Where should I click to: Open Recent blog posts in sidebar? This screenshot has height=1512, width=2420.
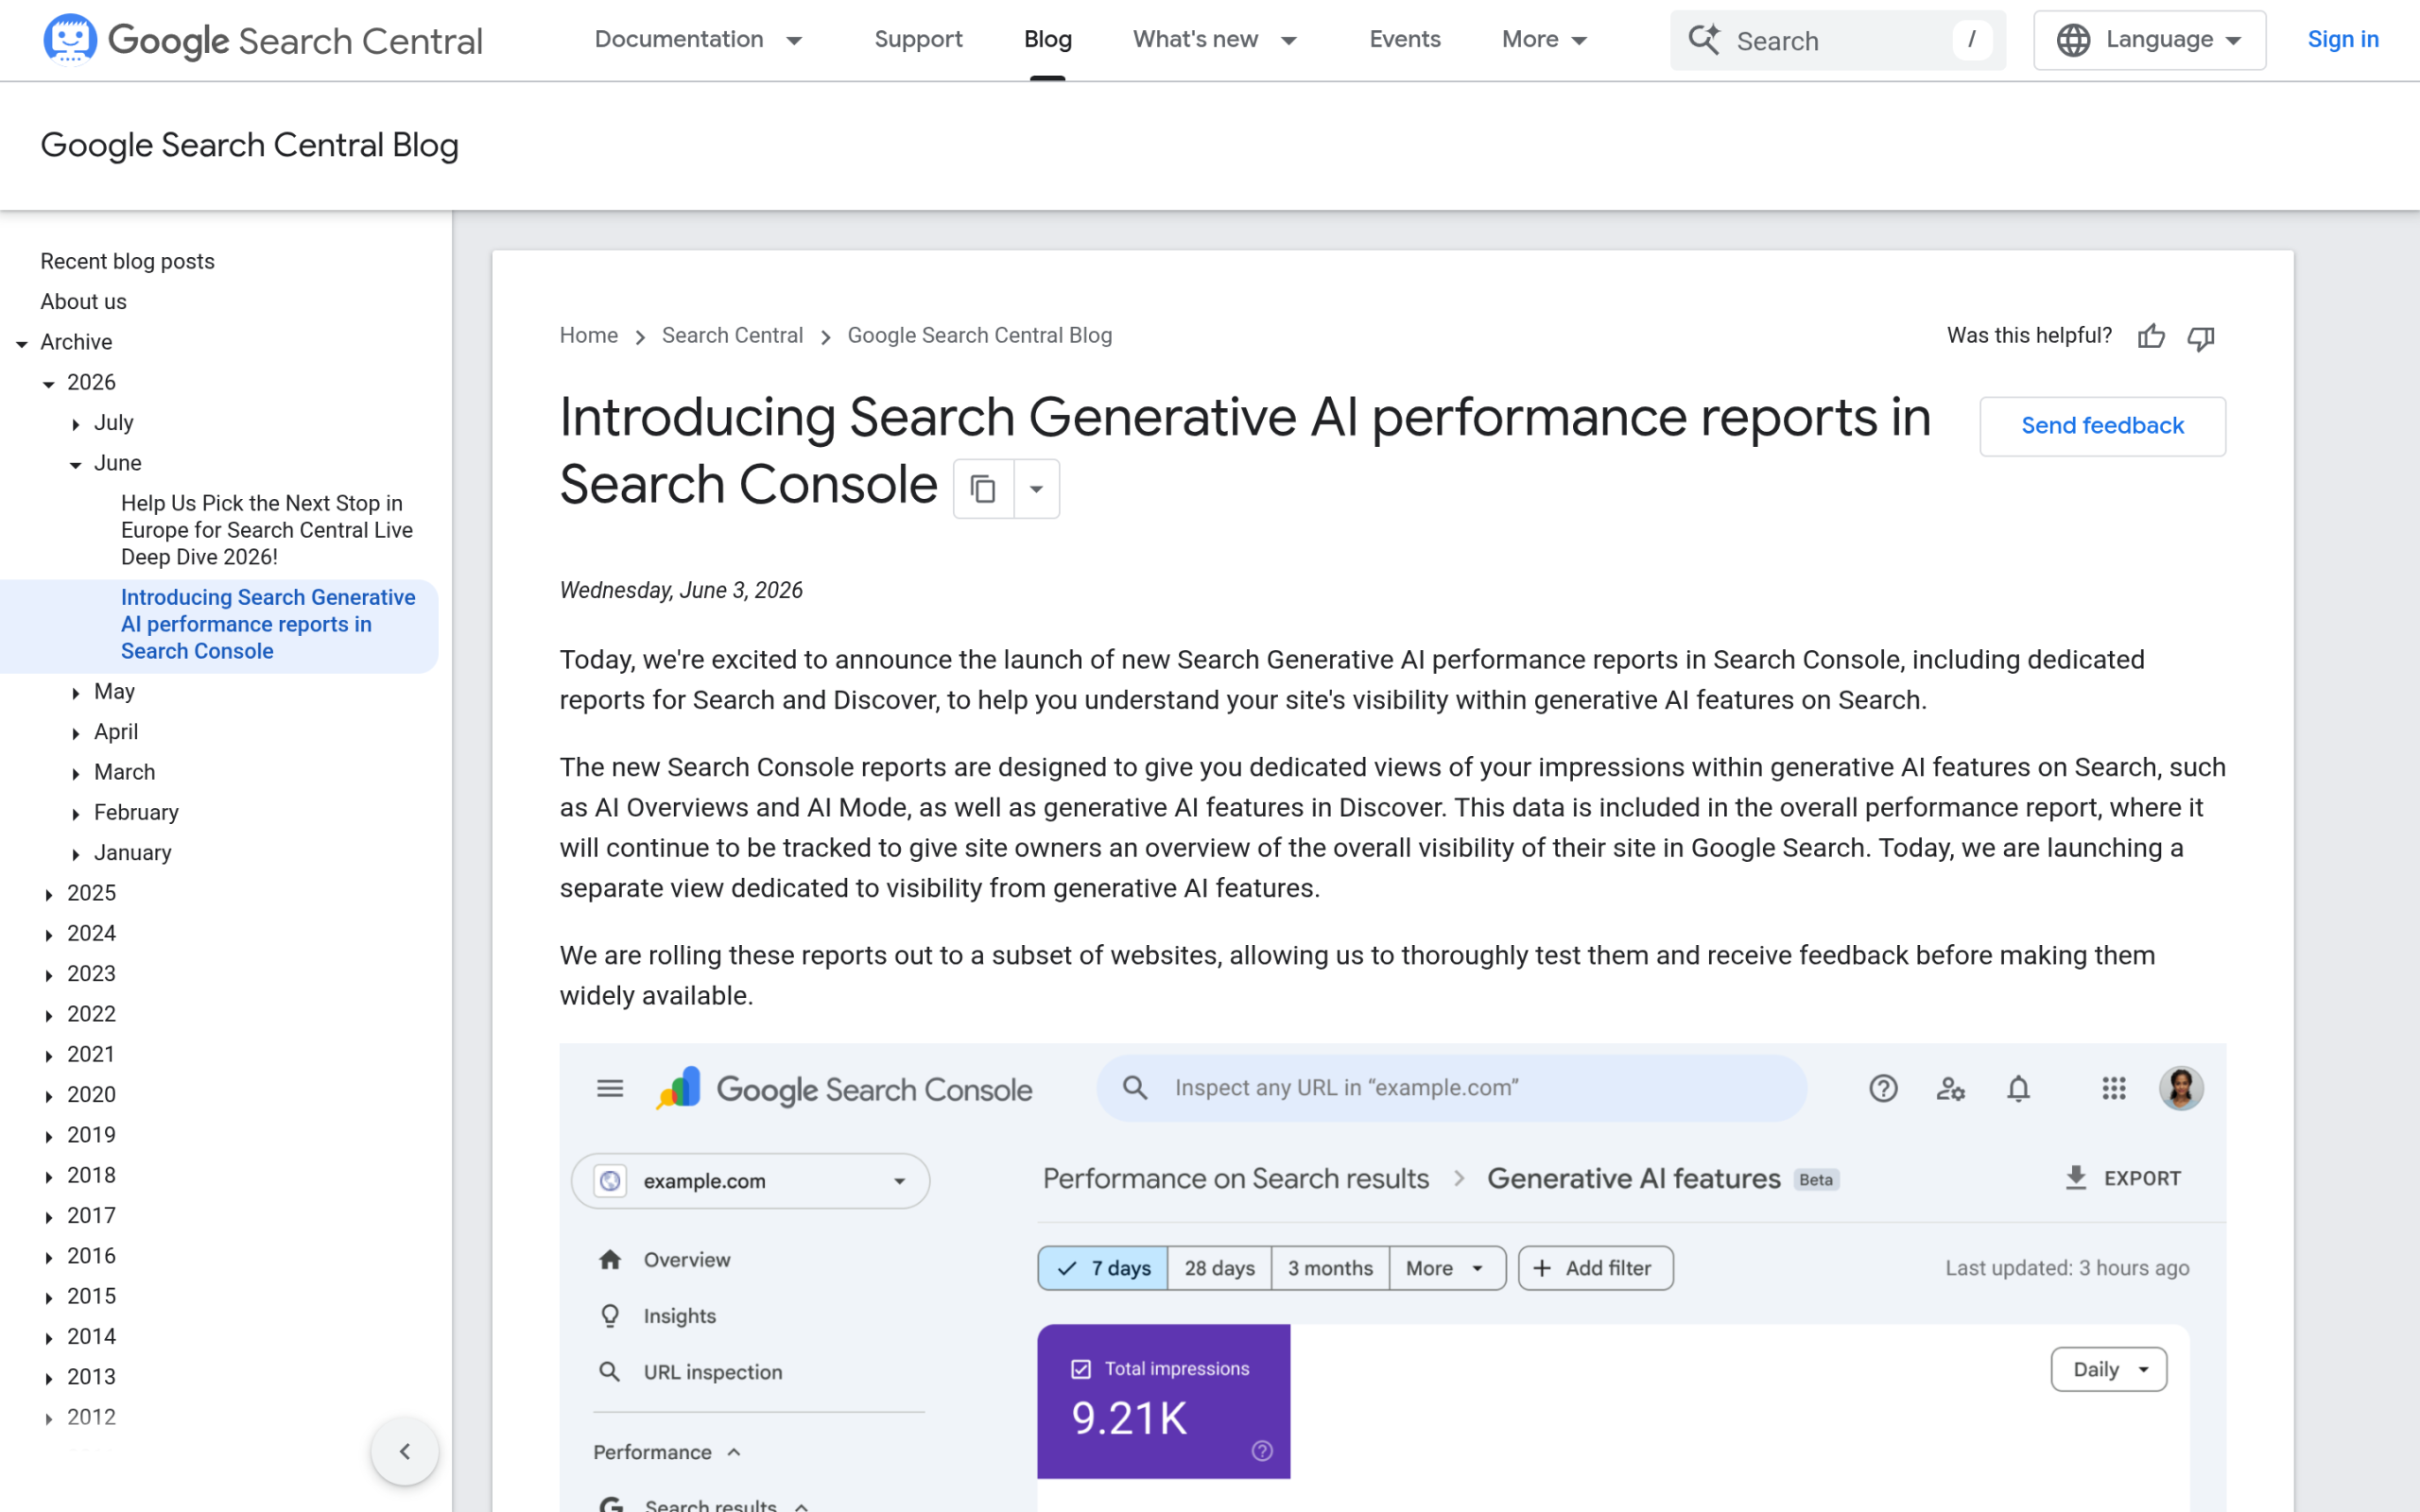coord(127,261)
